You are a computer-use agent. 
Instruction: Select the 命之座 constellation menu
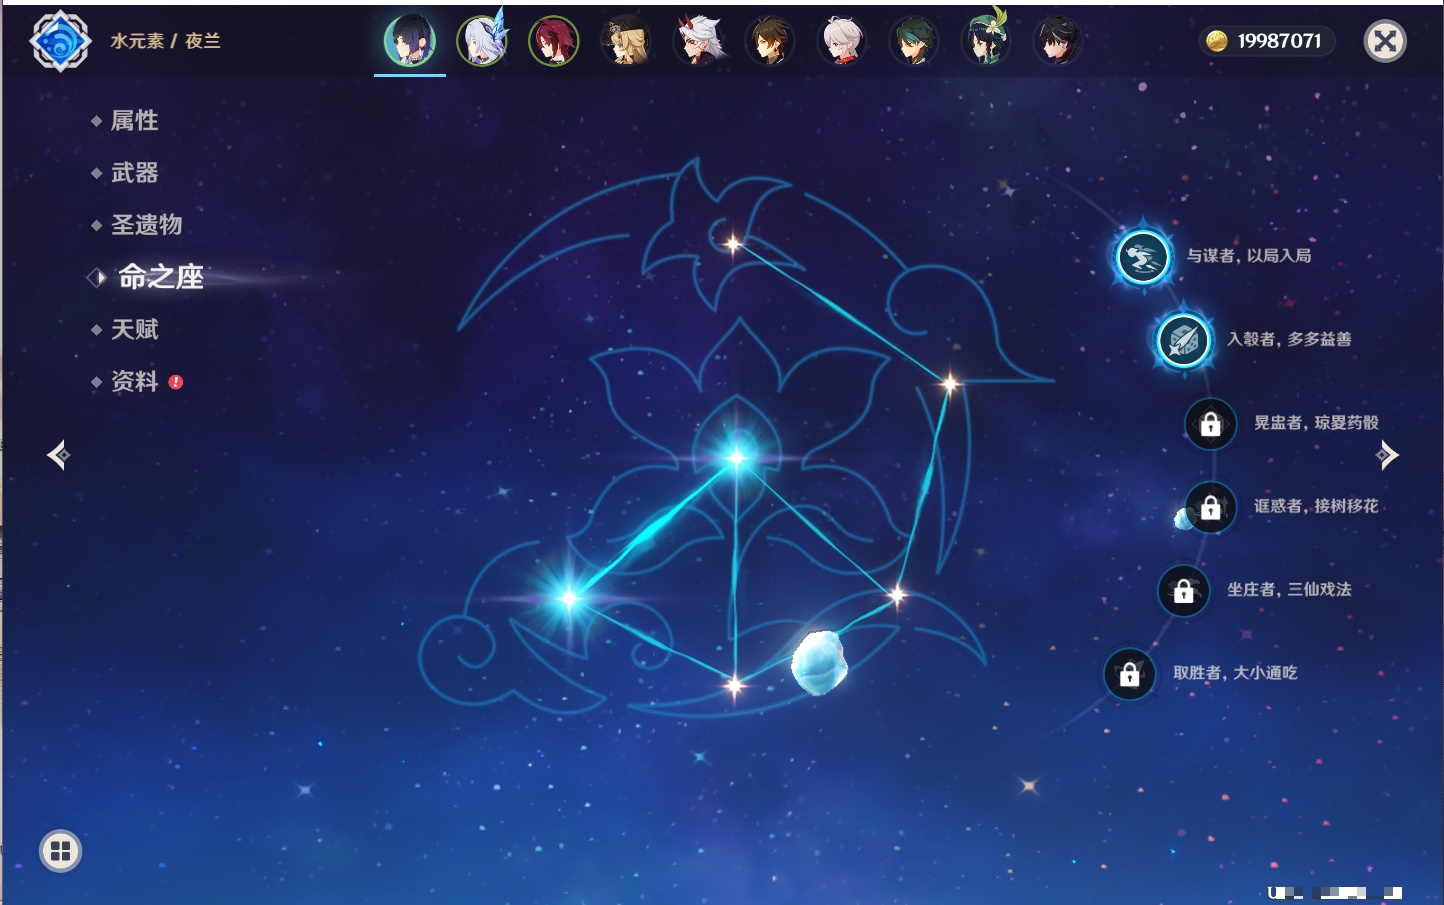pos(160,277)
